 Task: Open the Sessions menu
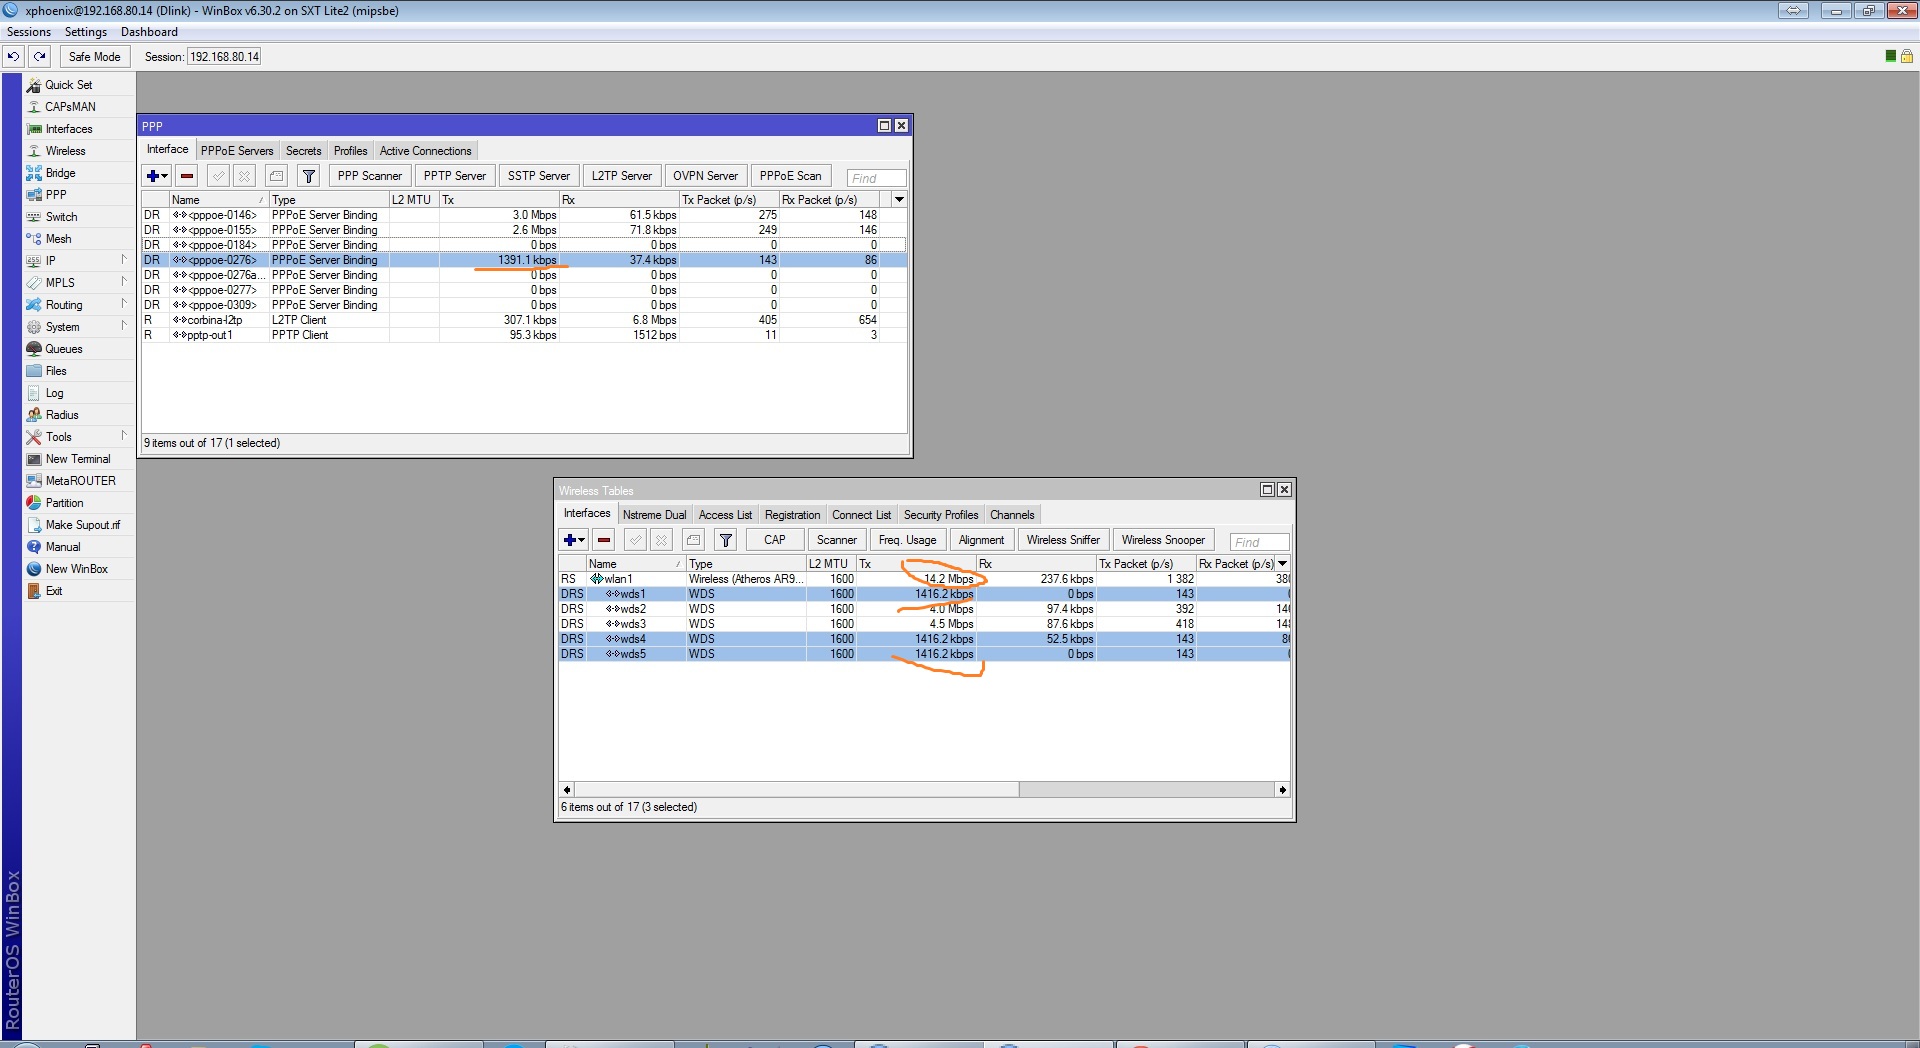click(x=29, y=32)
